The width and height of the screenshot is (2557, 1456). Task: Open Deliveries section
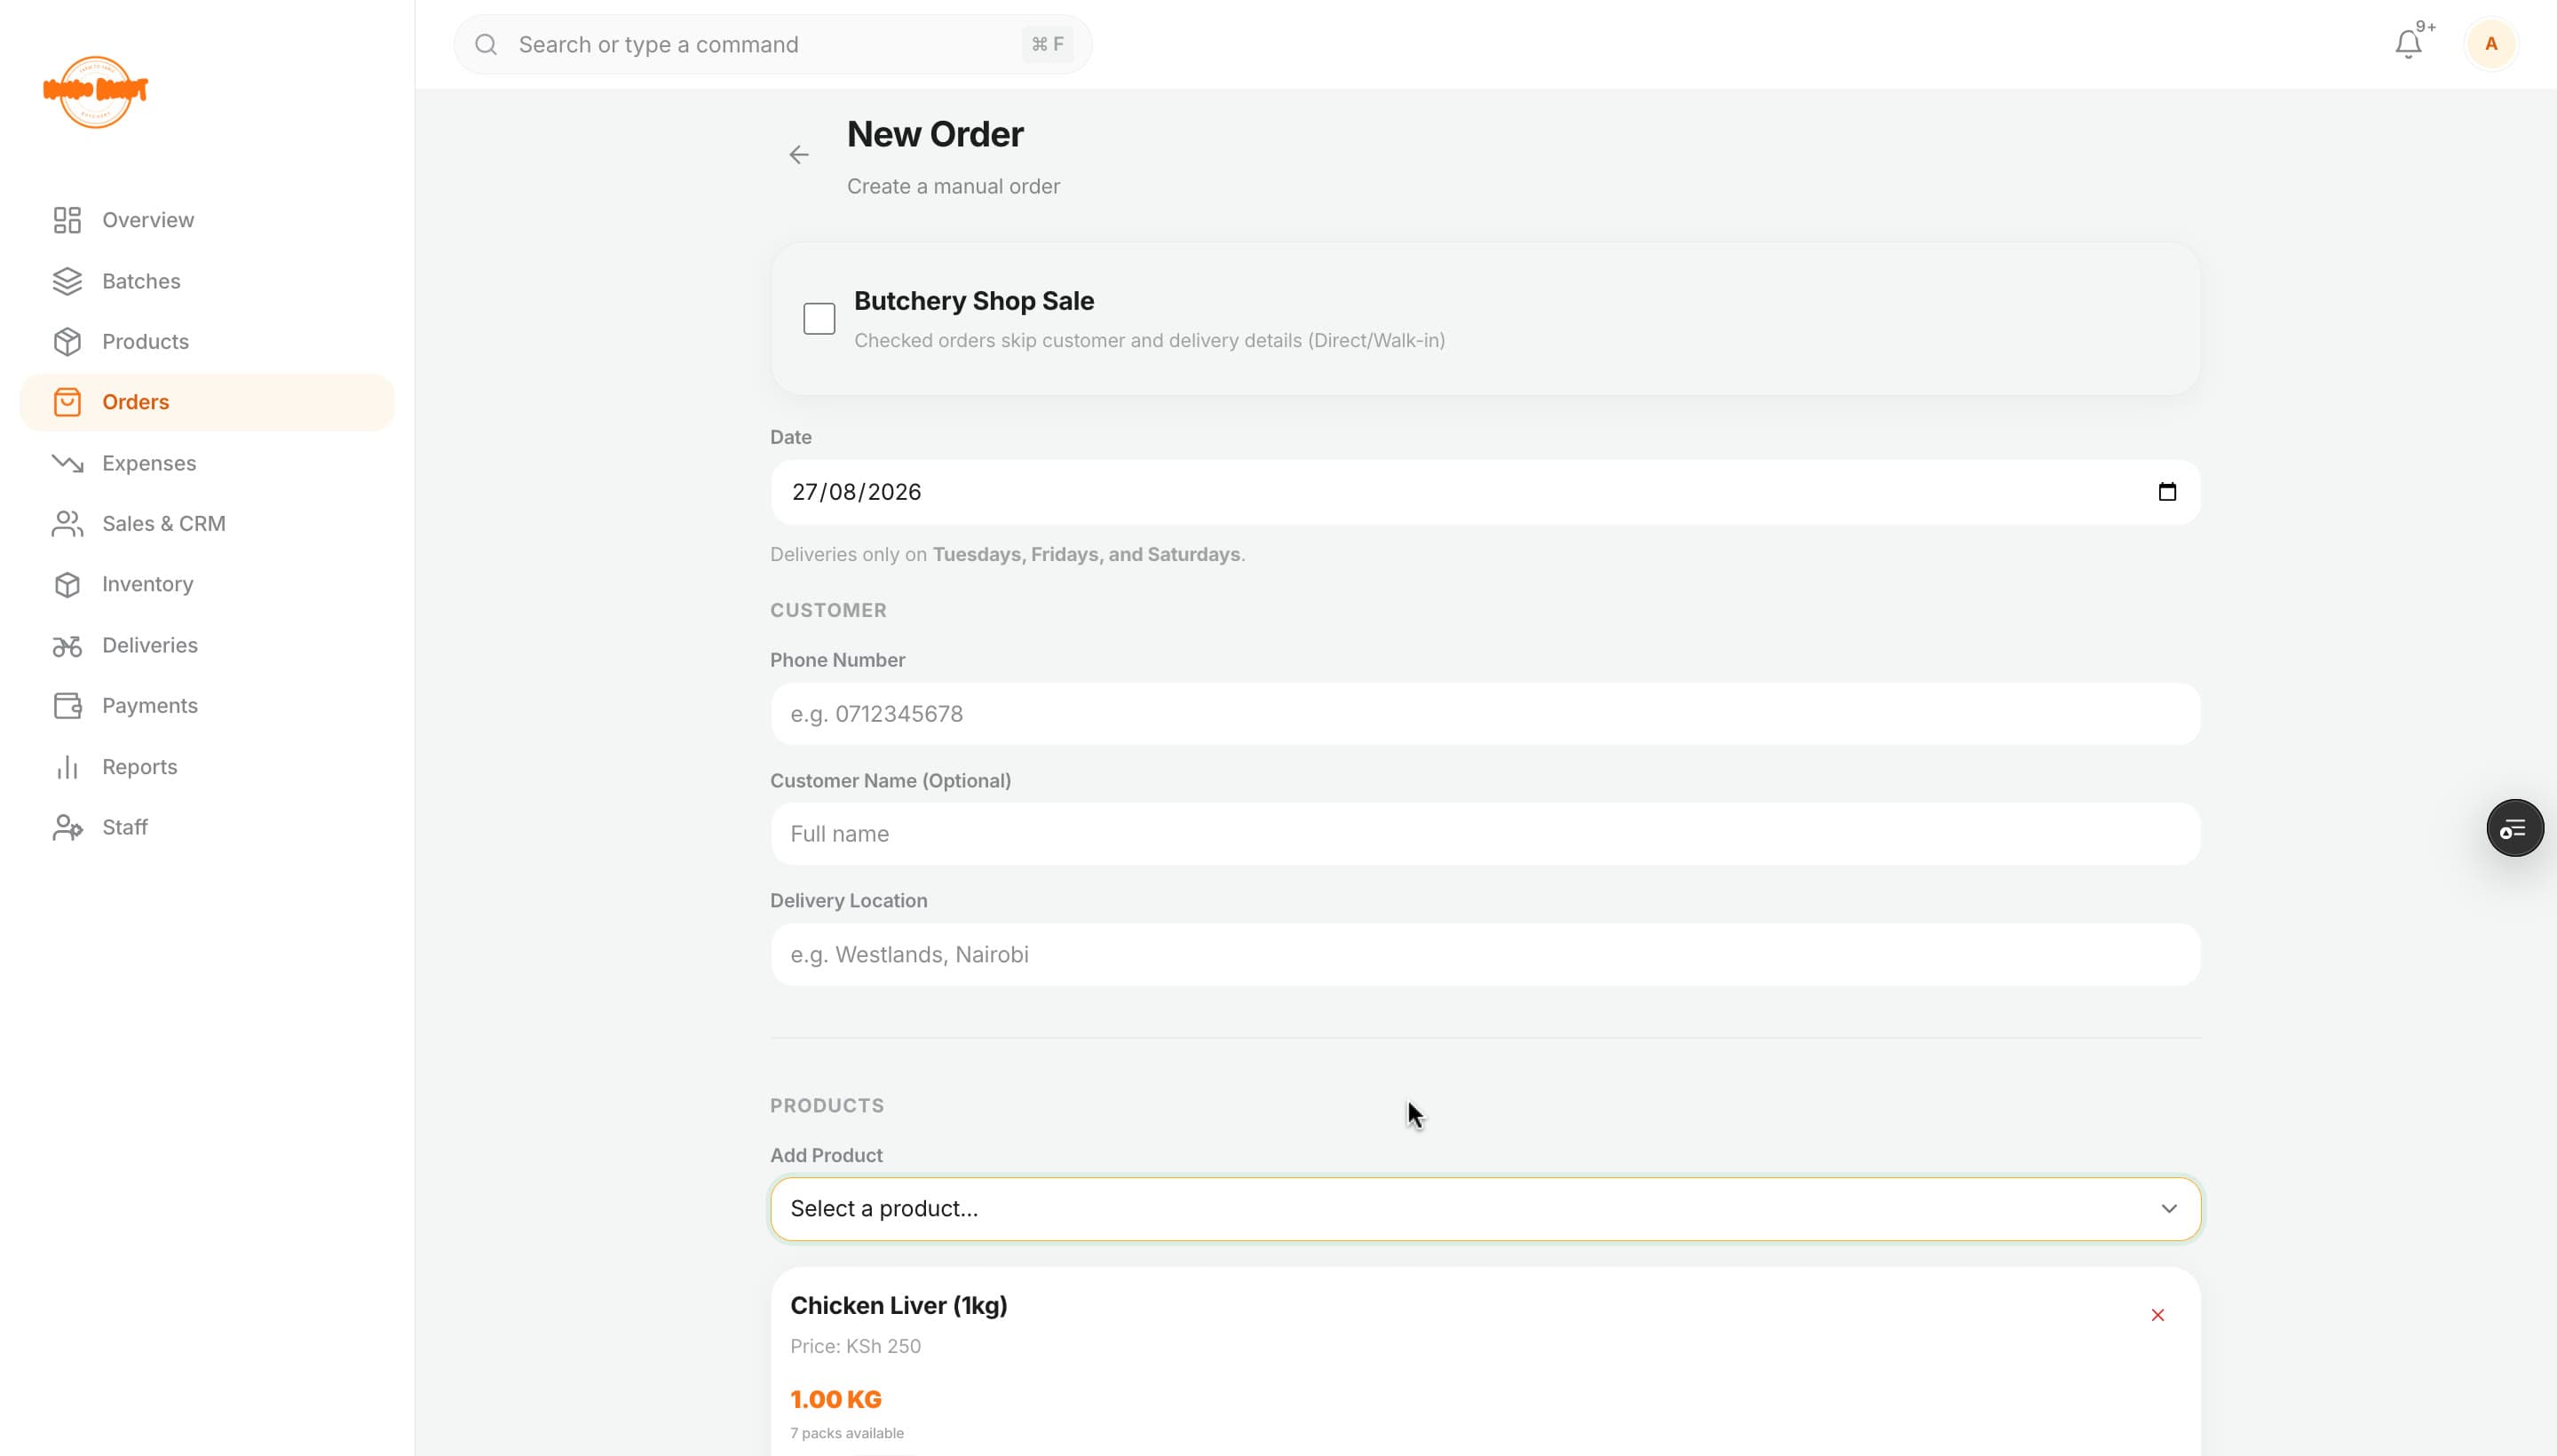(207, 645)
